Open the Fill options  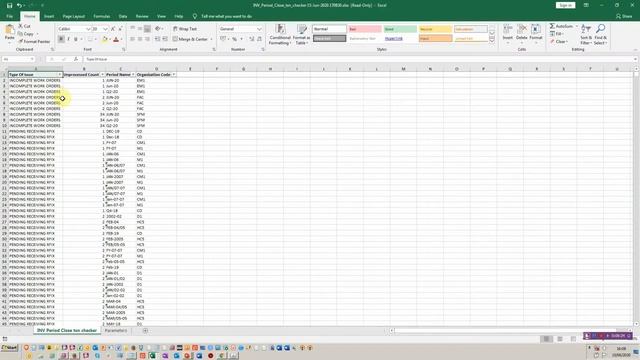(557, 34)
